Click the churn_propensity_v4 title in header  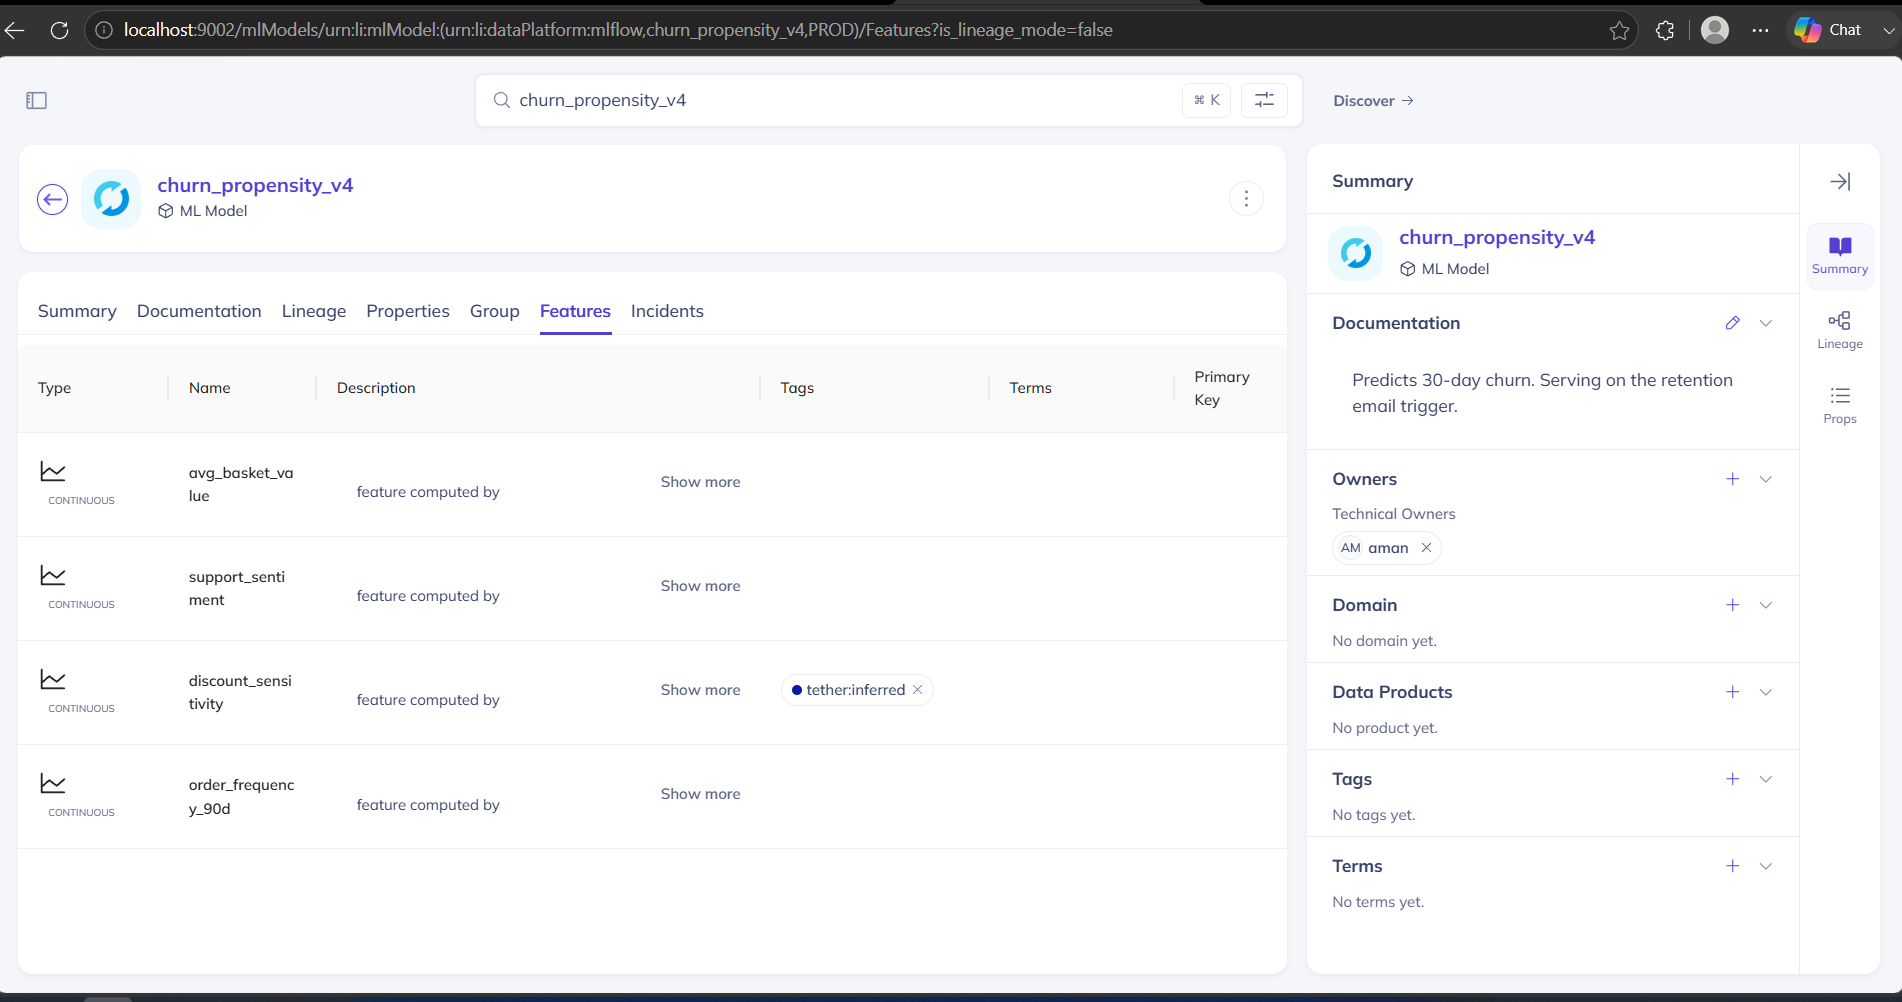pos(255,185)
